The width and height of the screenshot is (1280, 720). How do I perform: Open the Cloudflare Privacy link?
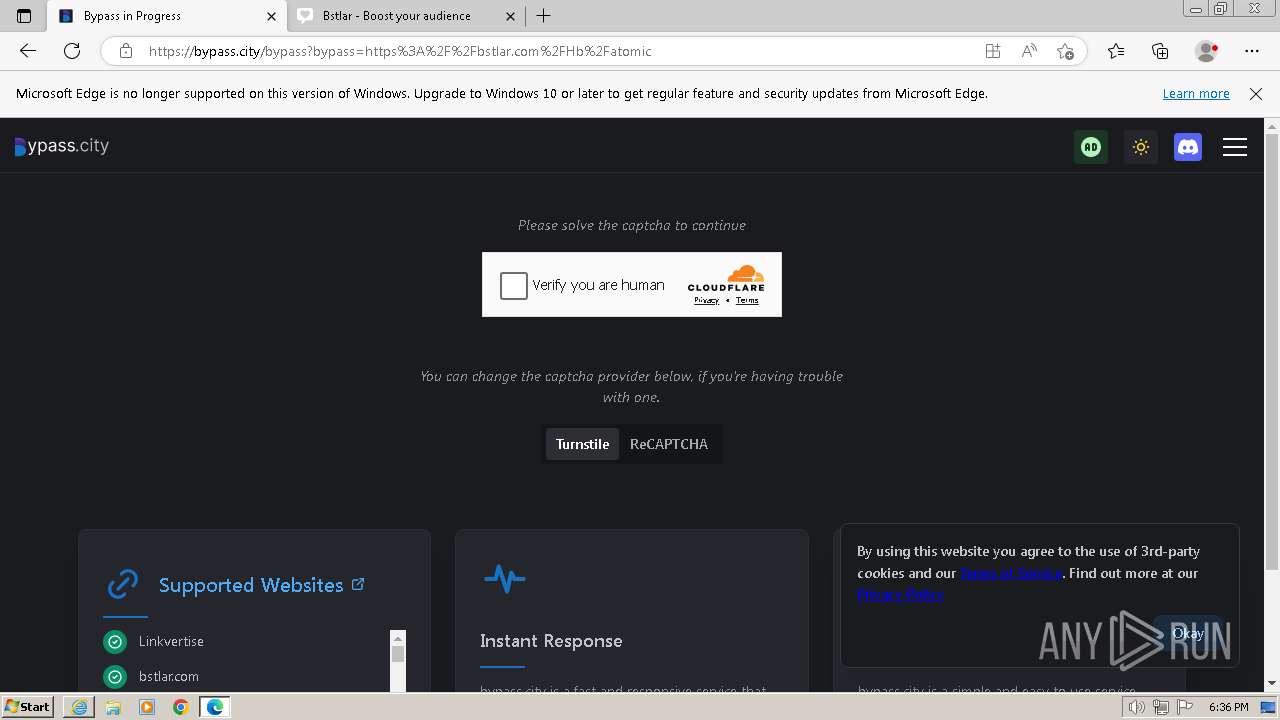[707, 300]
